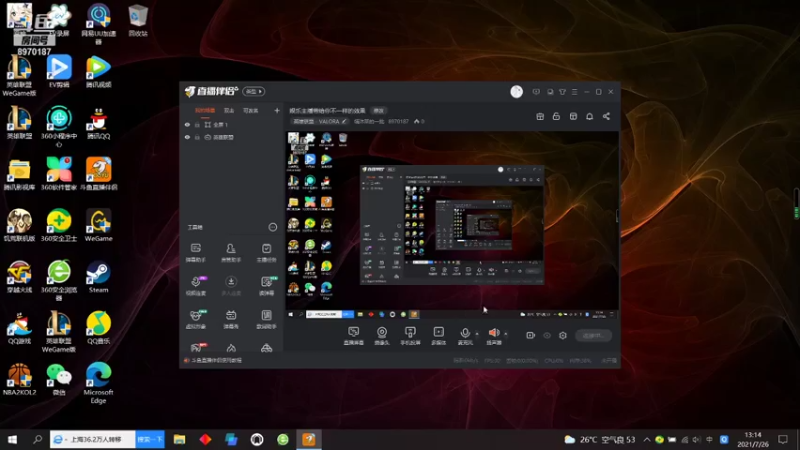Open the 主播任务 checklist tool
This screenshot has width=800, height=450.
266,253
